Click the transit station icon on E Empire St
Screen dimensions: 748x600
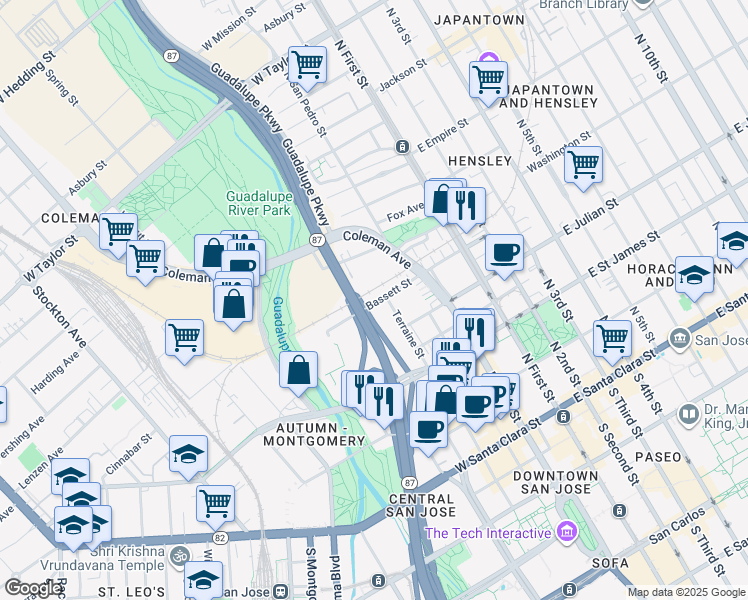click(x=403, y=146)
